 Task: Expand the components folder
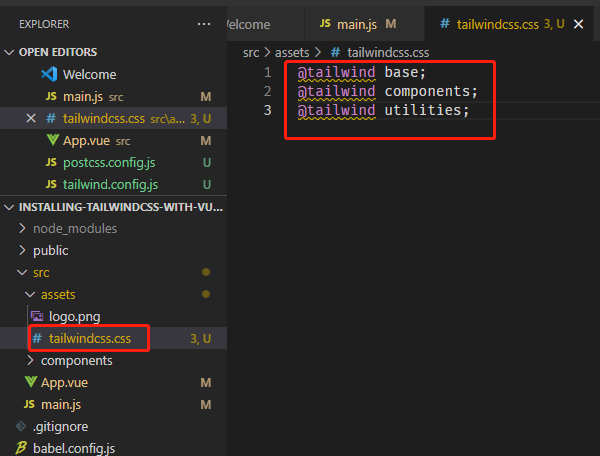click(x=30, y=360)
